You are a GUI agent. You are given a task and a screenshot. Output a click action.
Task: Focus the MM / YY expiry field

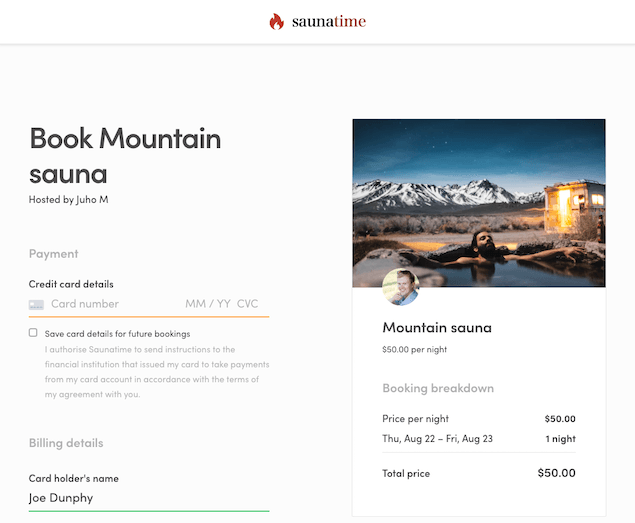coord(208,304)
